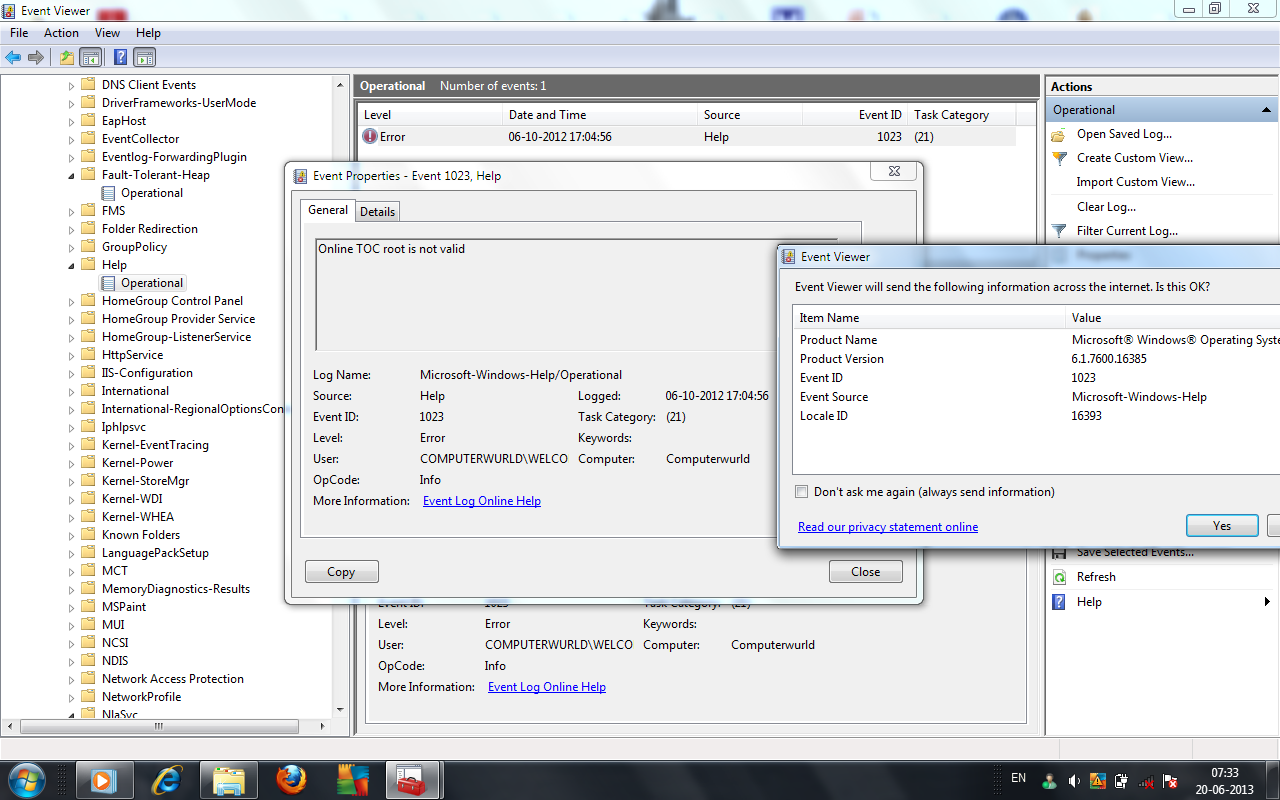Click Yes in Event Viewer dialog
This screenshot has width=1280, height=800.
tap(1222, 526)
